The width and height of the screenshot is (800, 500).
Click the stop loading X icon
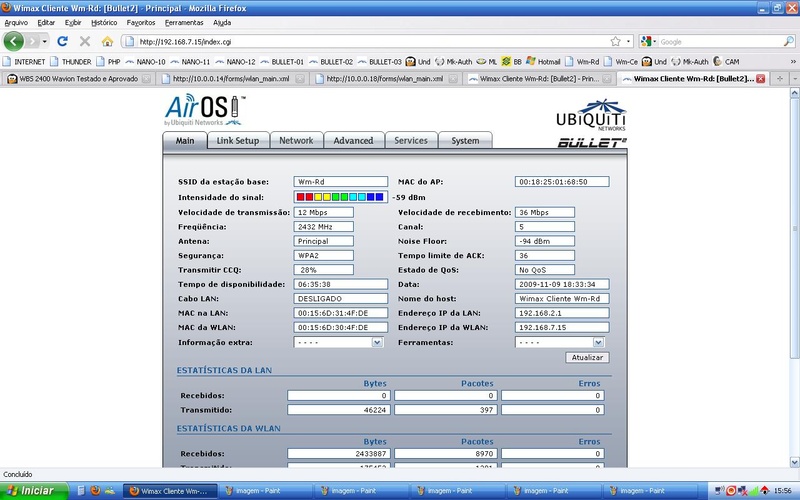point(85,41)
